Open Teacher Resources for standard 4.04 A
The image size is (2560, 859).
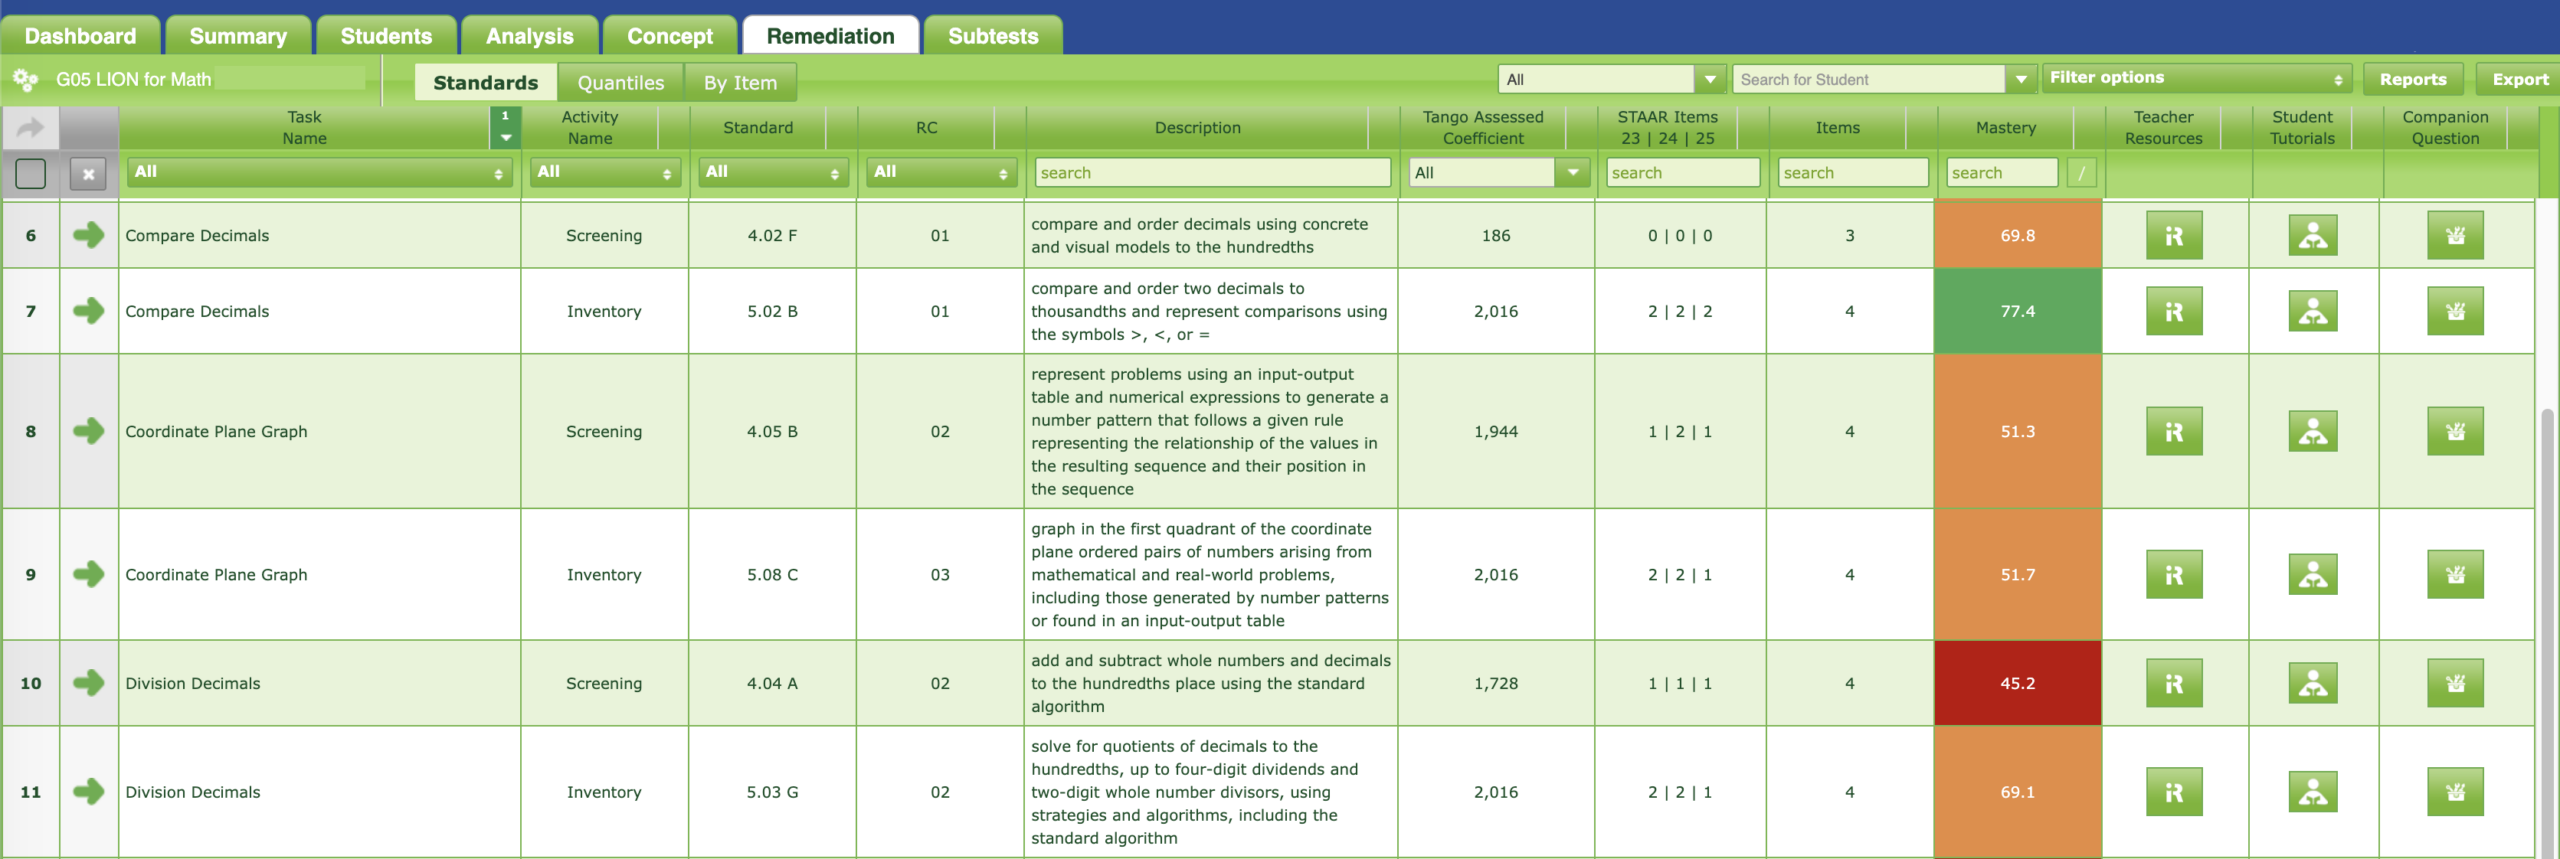tap(2173, 684)
